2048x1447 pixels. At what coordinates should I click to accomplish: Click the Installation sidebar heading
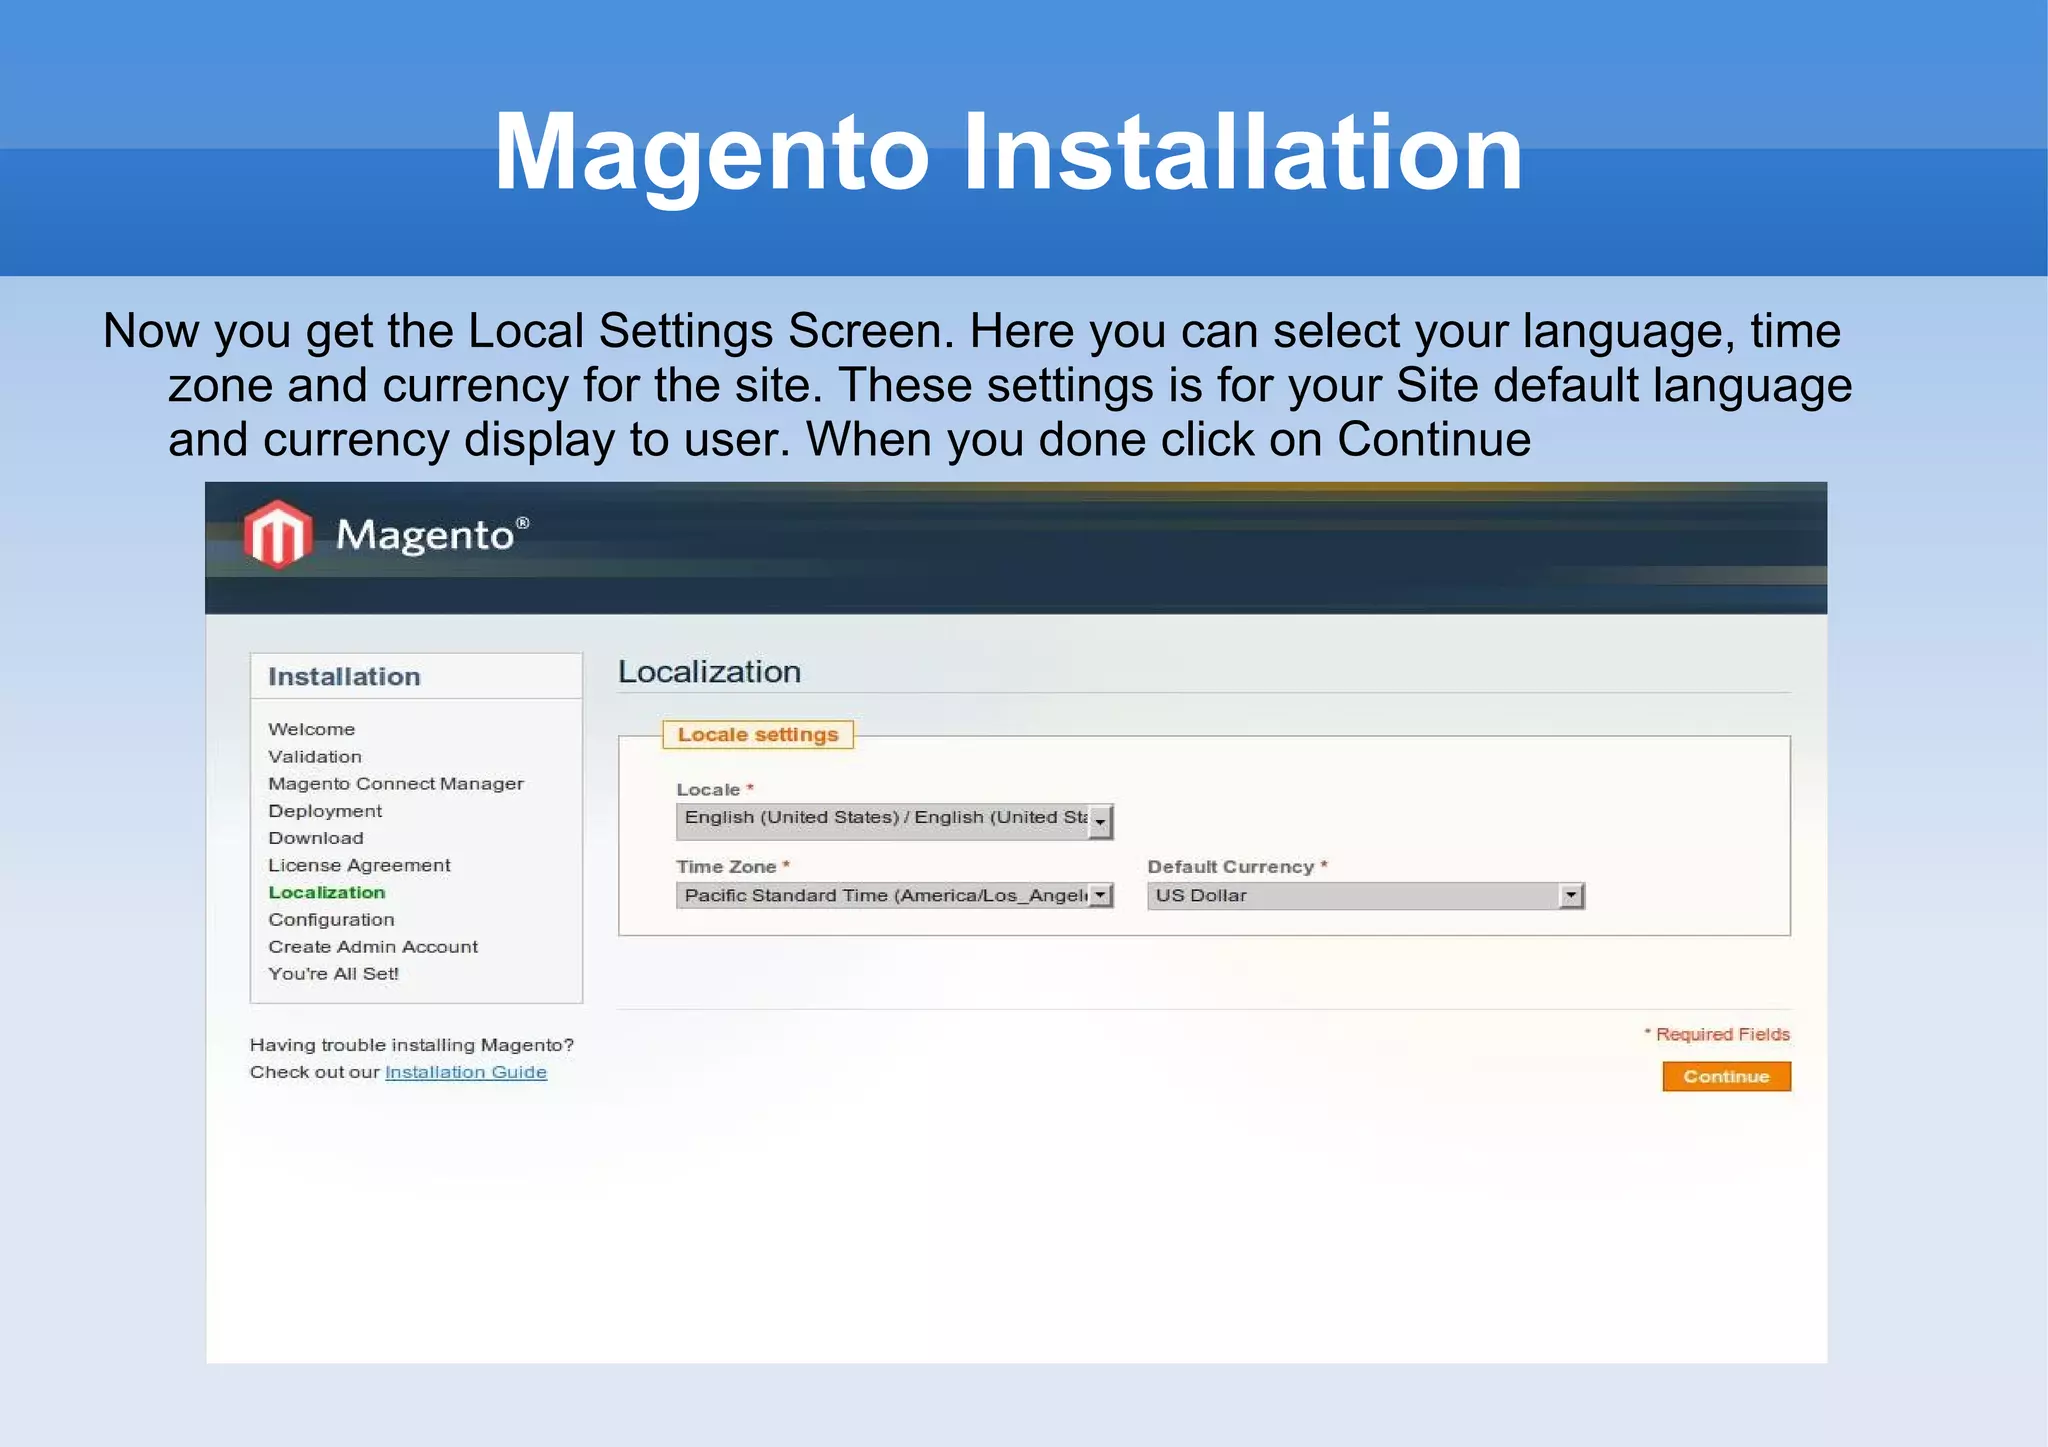(344, 676)
